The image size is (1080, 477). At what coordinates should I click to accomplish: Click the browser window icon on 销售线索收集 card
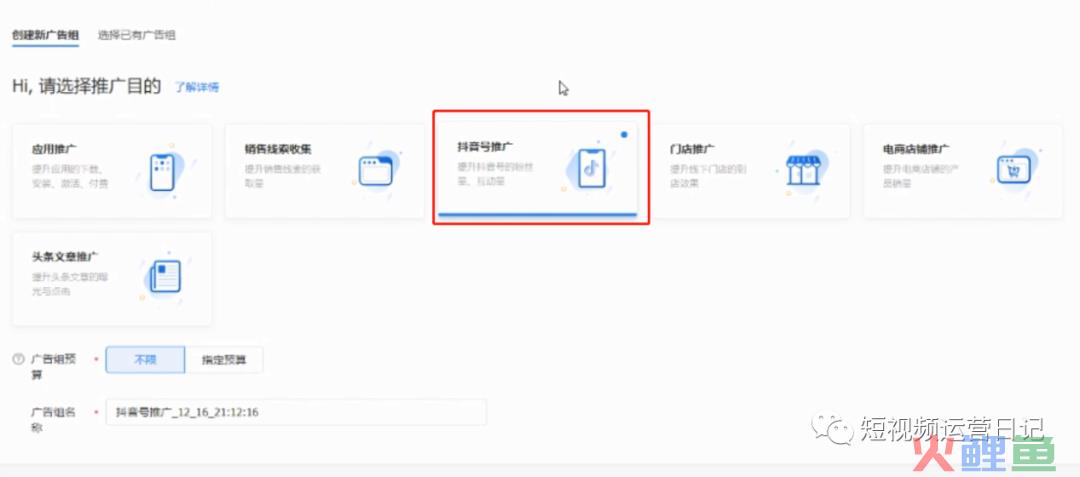(375, 171)
